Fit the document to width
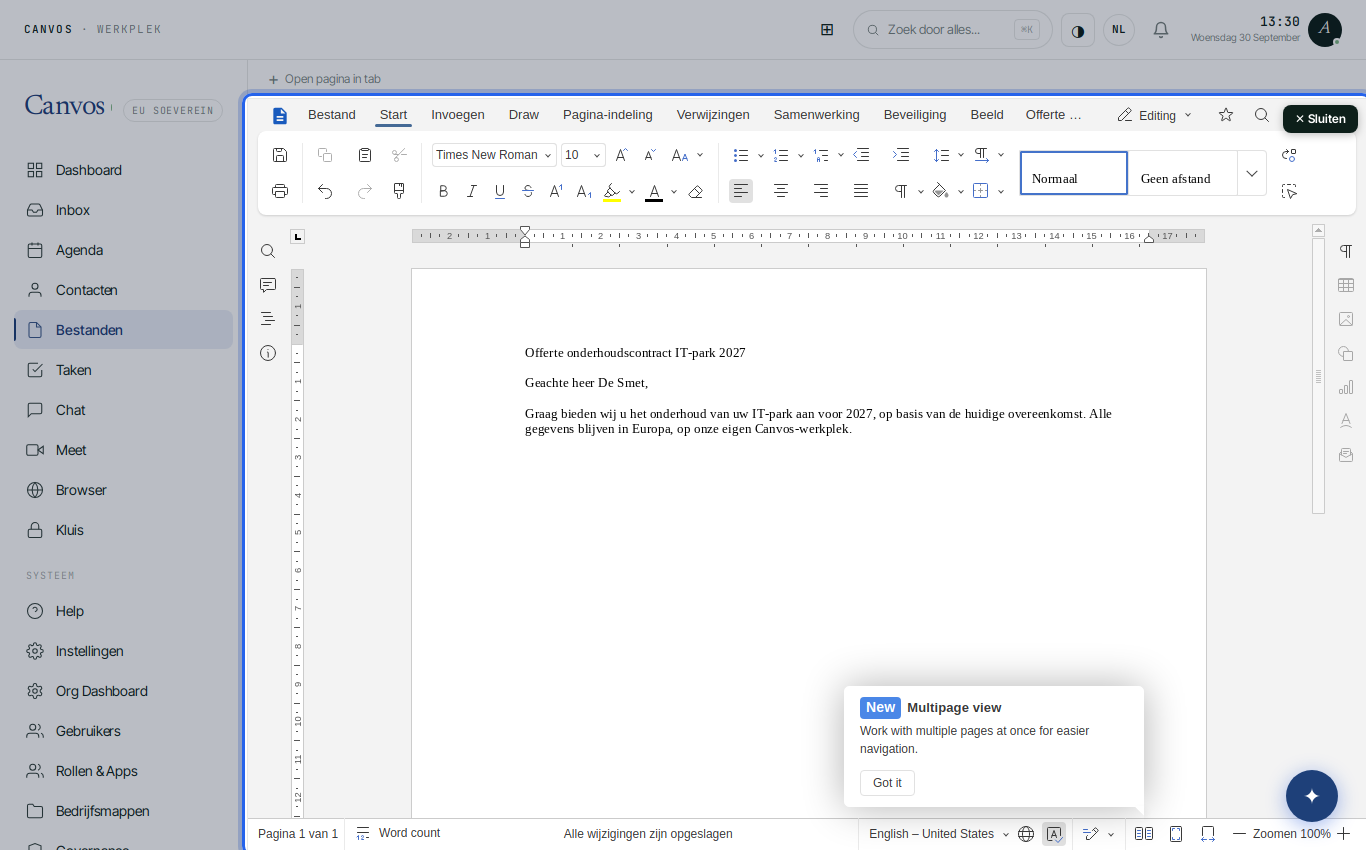This screenshot has width=1366, height=850. coord(1208,834)
